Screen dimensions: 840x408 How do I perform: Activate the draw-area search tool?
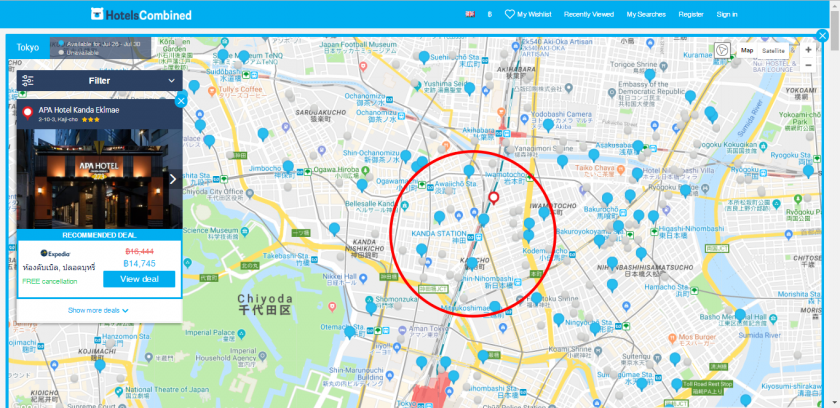(723, 50)
